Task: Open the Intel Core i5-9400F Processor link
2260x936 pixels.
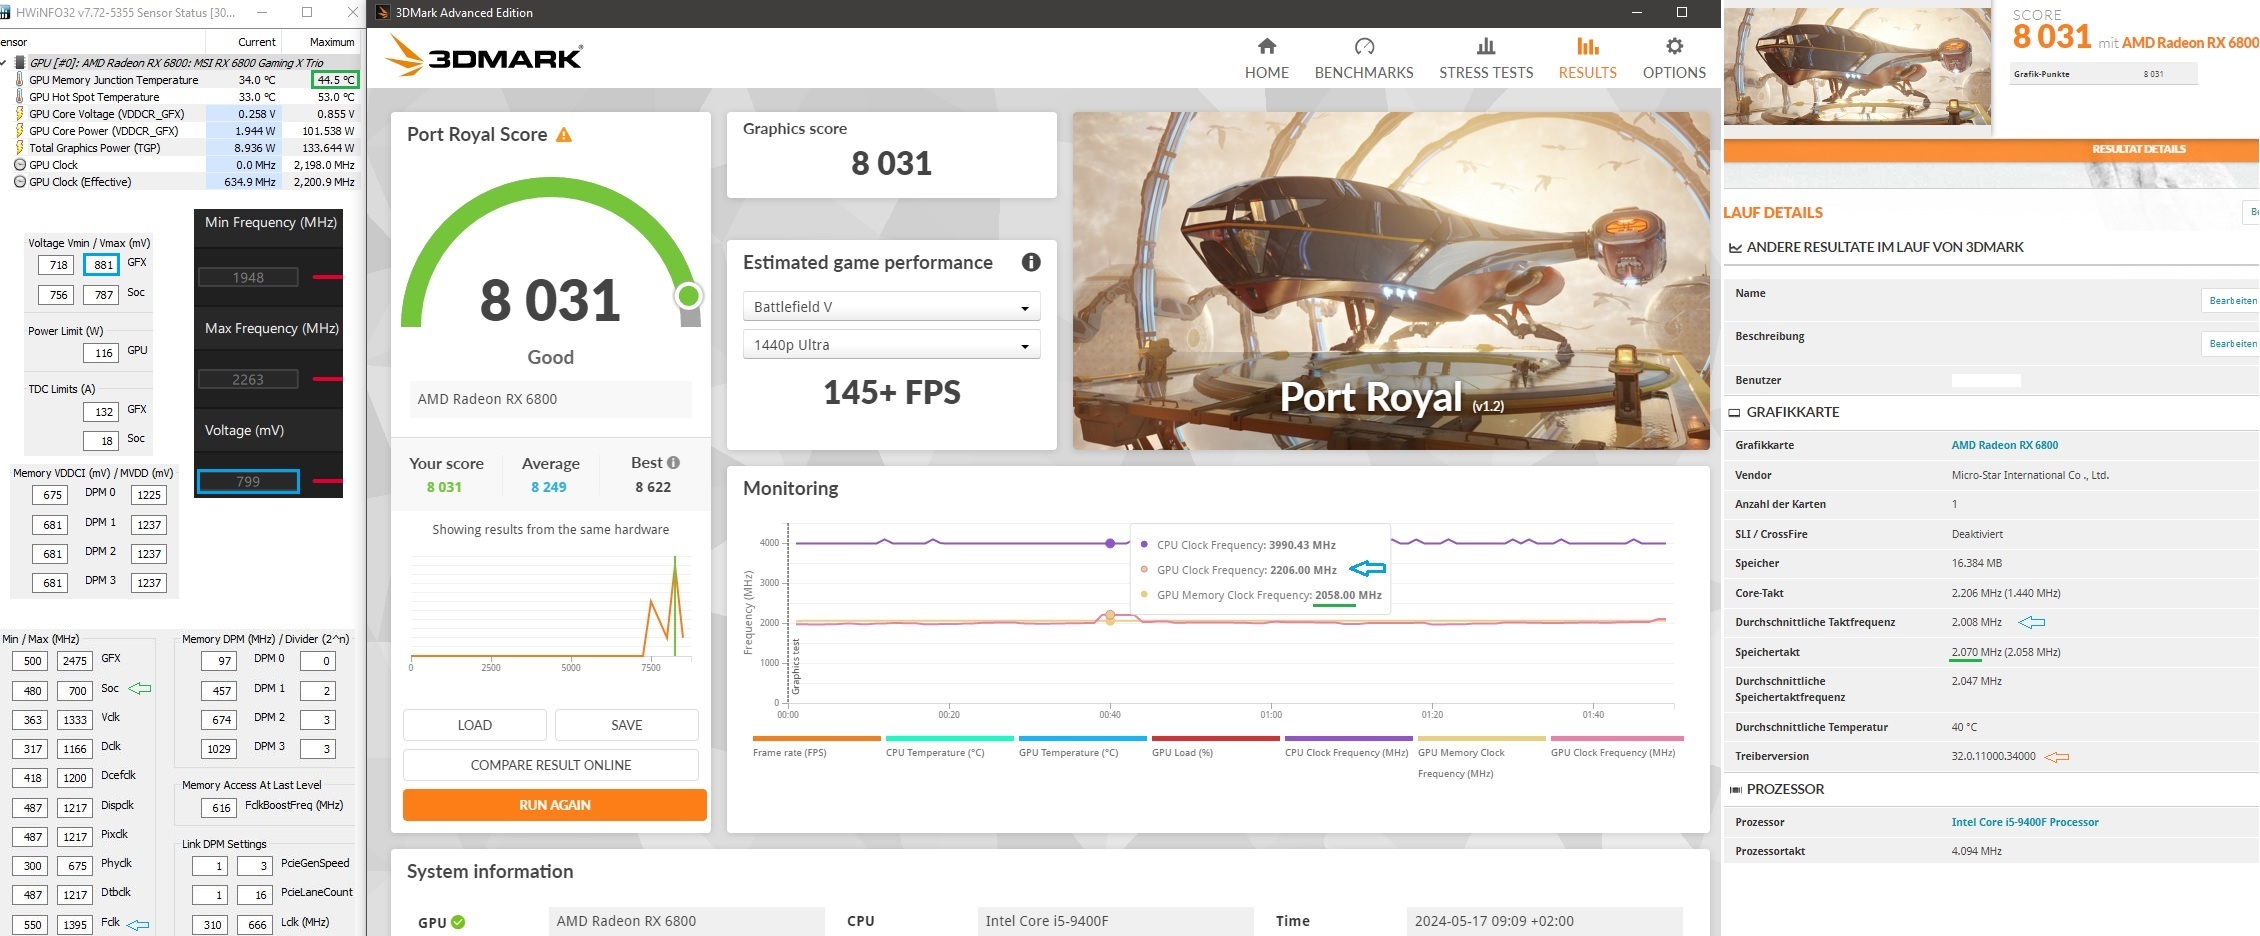Action: coord(2025,822)
